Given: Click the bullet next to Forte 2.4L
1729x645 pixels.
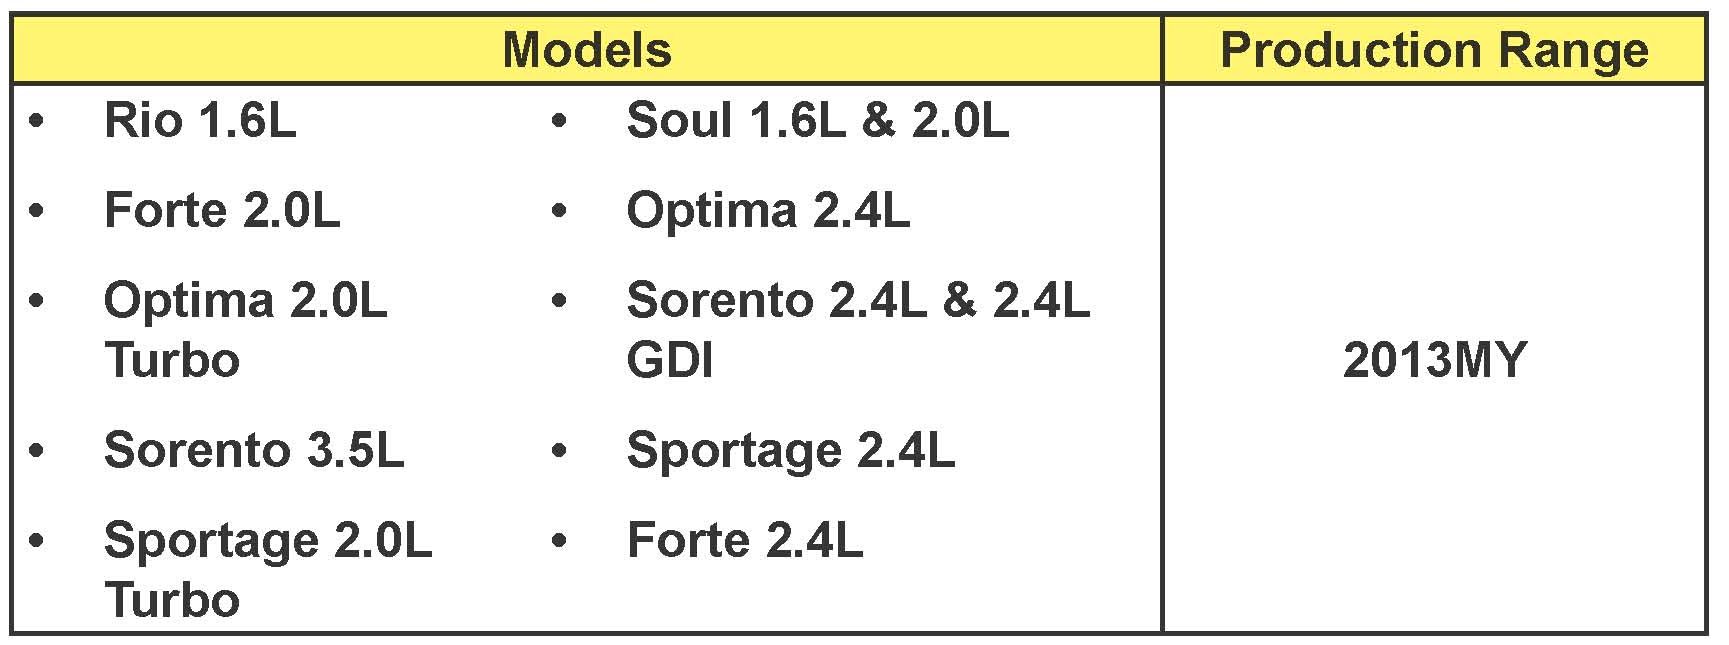Looking at the screenshot, I should [x=559, y=542].
